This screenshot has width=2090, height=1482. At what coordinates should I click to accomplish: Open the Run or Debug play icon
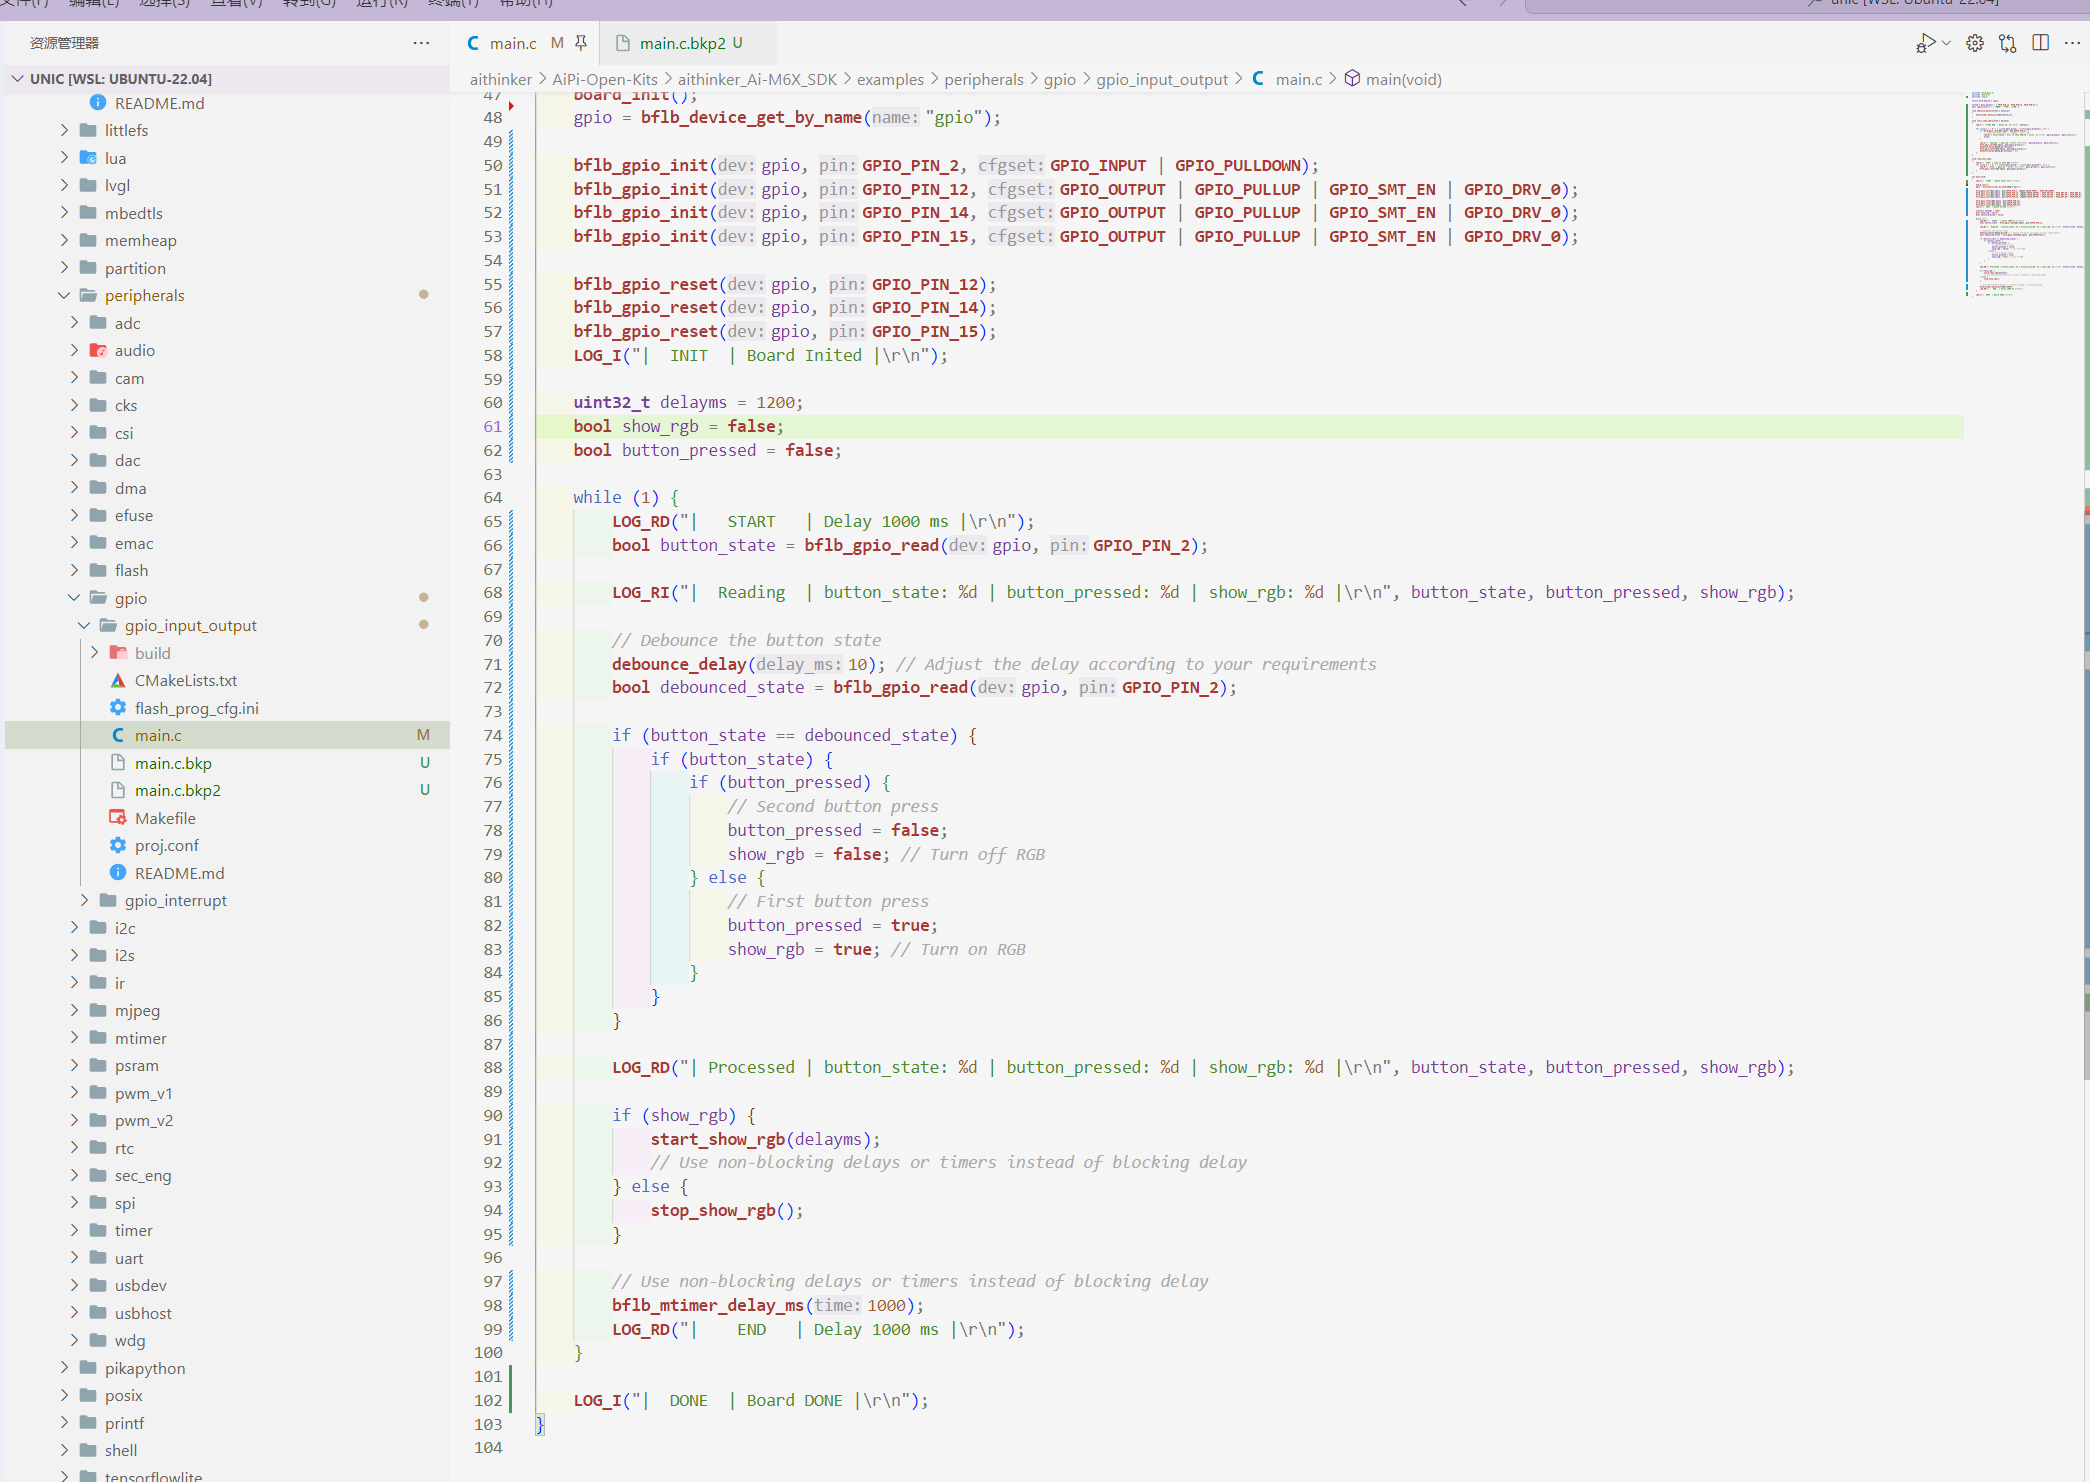click(x=1925, y=43)
